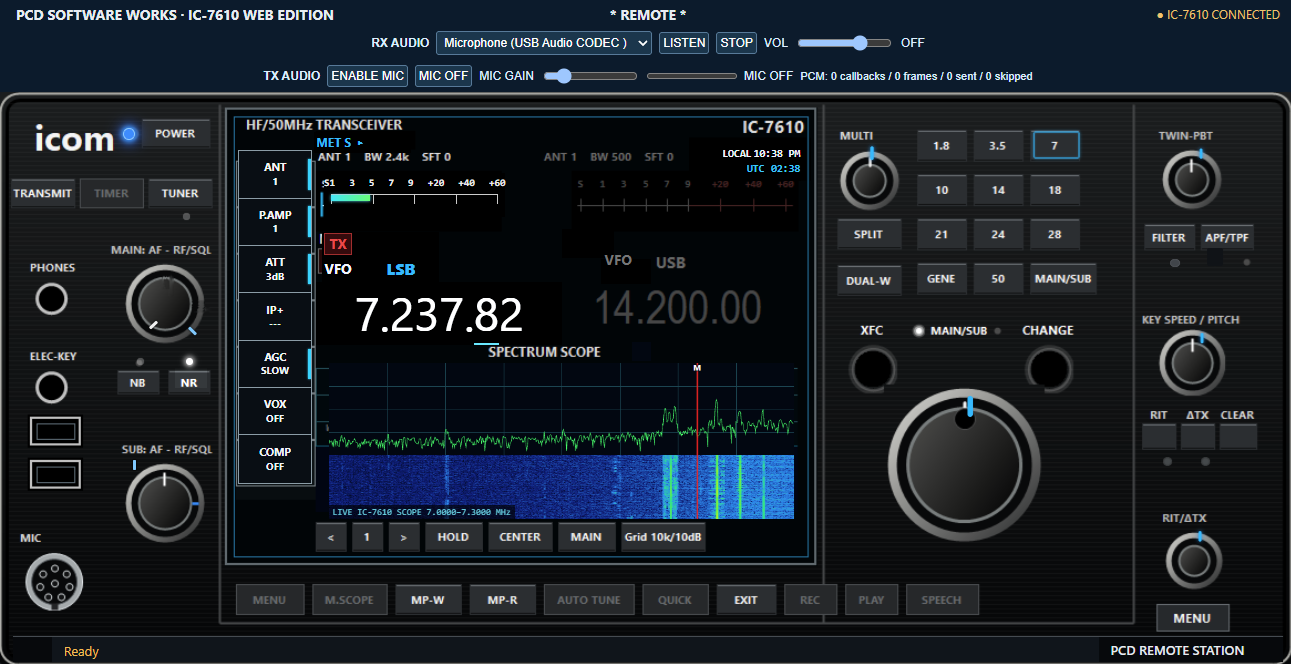Click ENABLE MIC button

click(x=368, y=76)
